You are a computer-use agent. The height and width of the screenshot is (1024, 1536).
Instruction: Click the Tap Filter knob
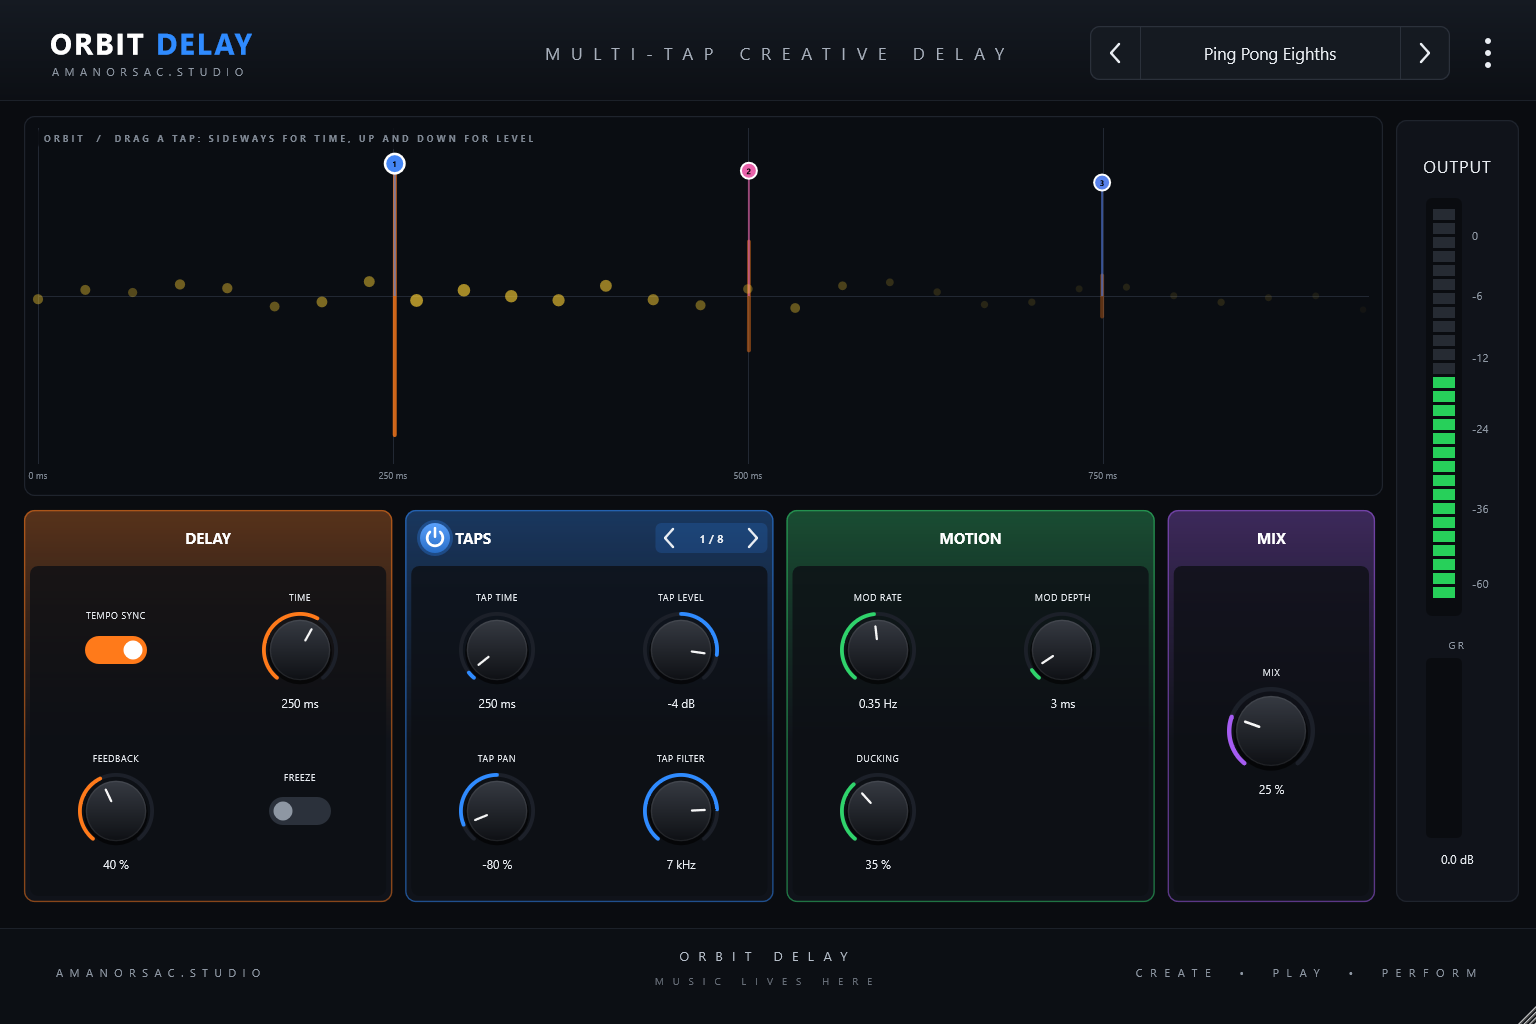pos(681,810)
